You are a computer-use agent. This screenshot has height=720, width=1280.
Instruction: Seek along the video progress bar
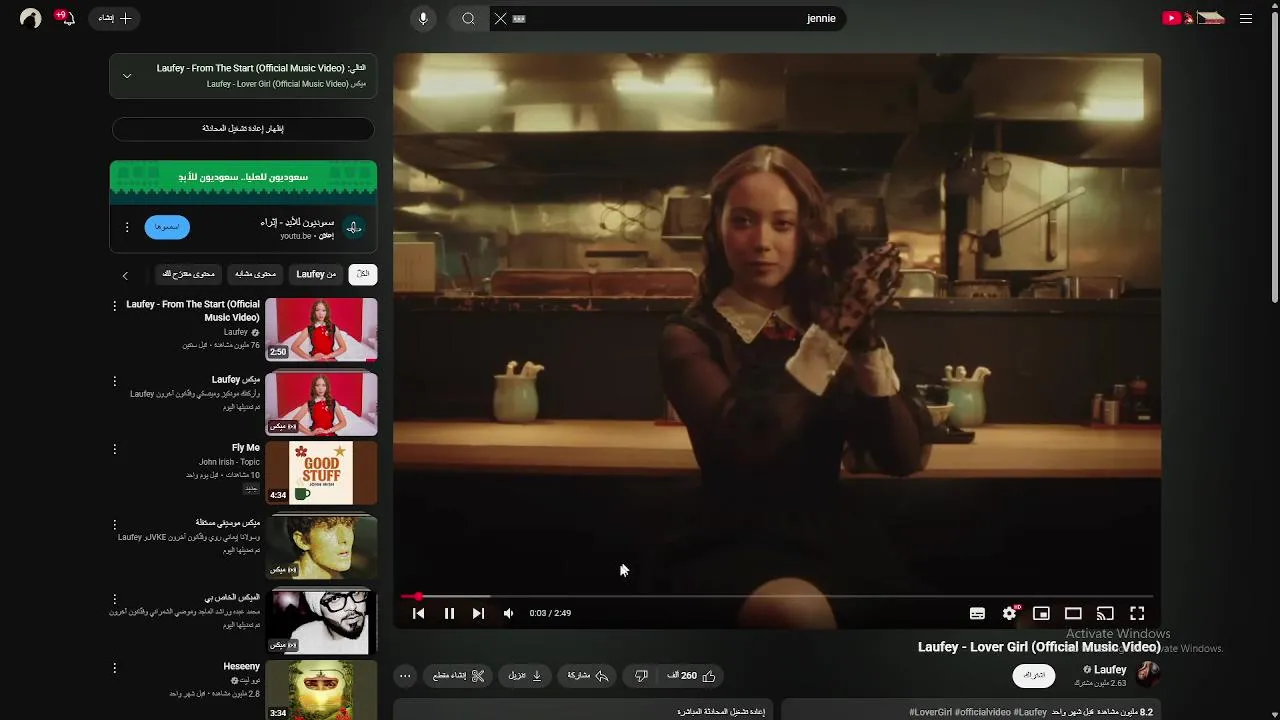777,596
